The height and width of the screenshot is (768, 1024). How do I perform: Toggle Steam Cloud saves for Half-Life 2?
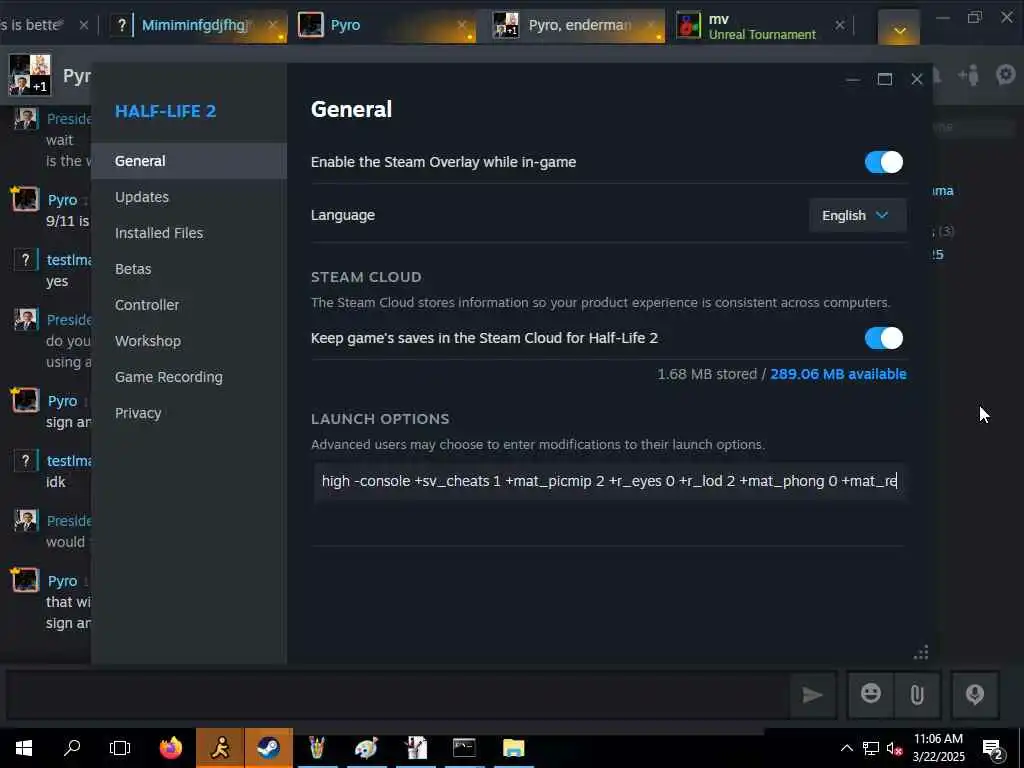coord(884,338)
